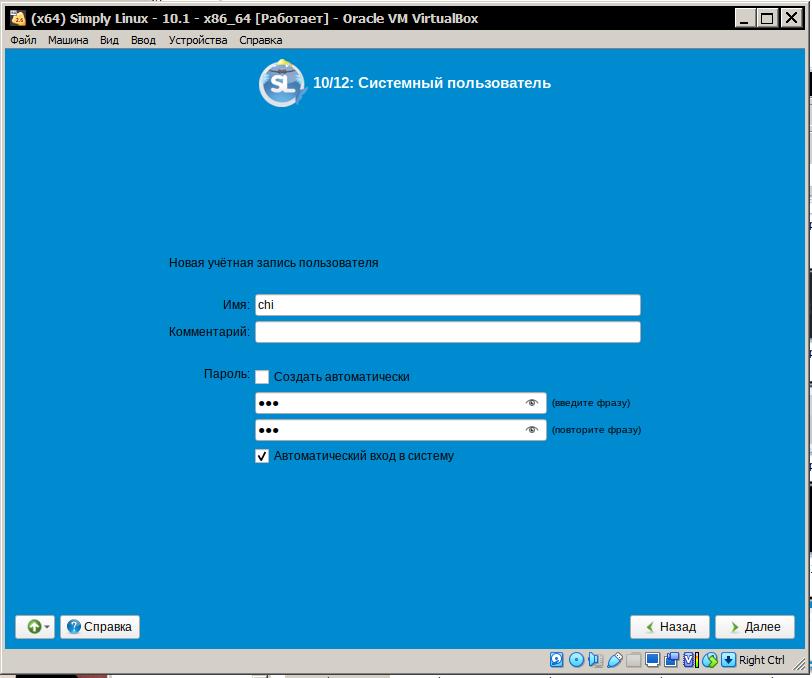Screen dimensions: 812x678
Task: Click the CPU virtualization status icon
Action: 691,659
